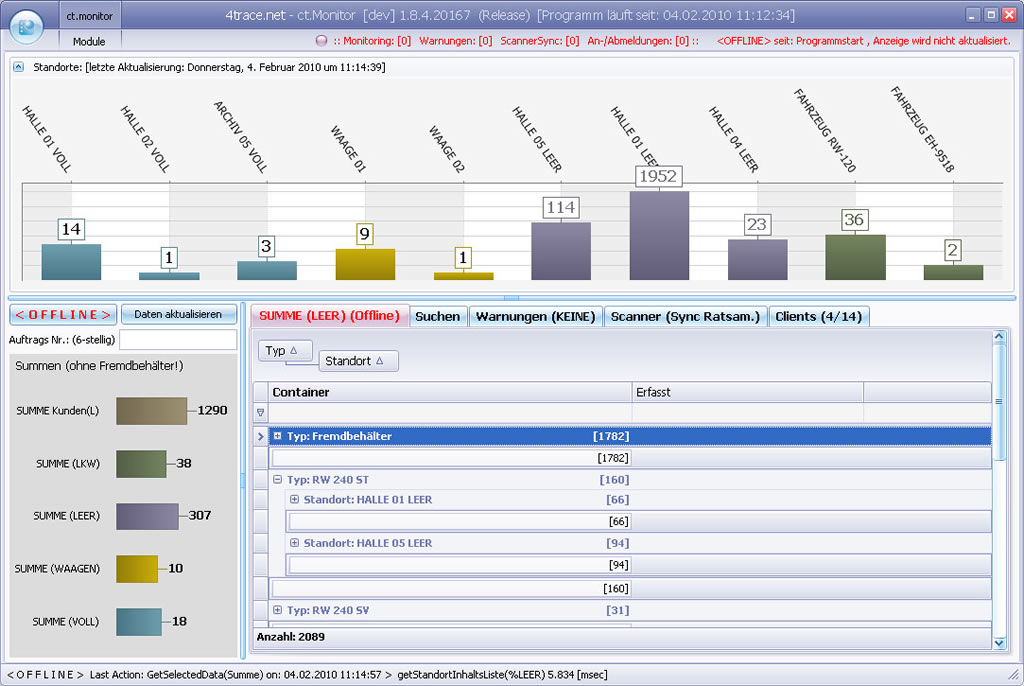
Task: Click the red OFFLINE button
Action: 63,314
